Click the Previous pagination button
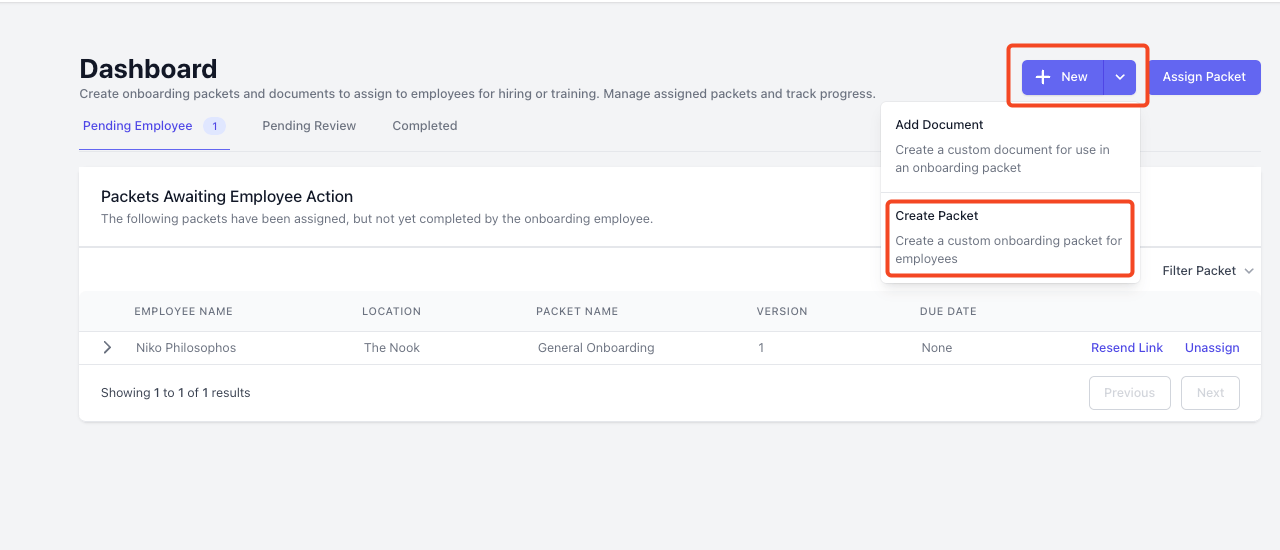Image resolution: width=1280 pixels, height=550 pixels. point(1130,393)
